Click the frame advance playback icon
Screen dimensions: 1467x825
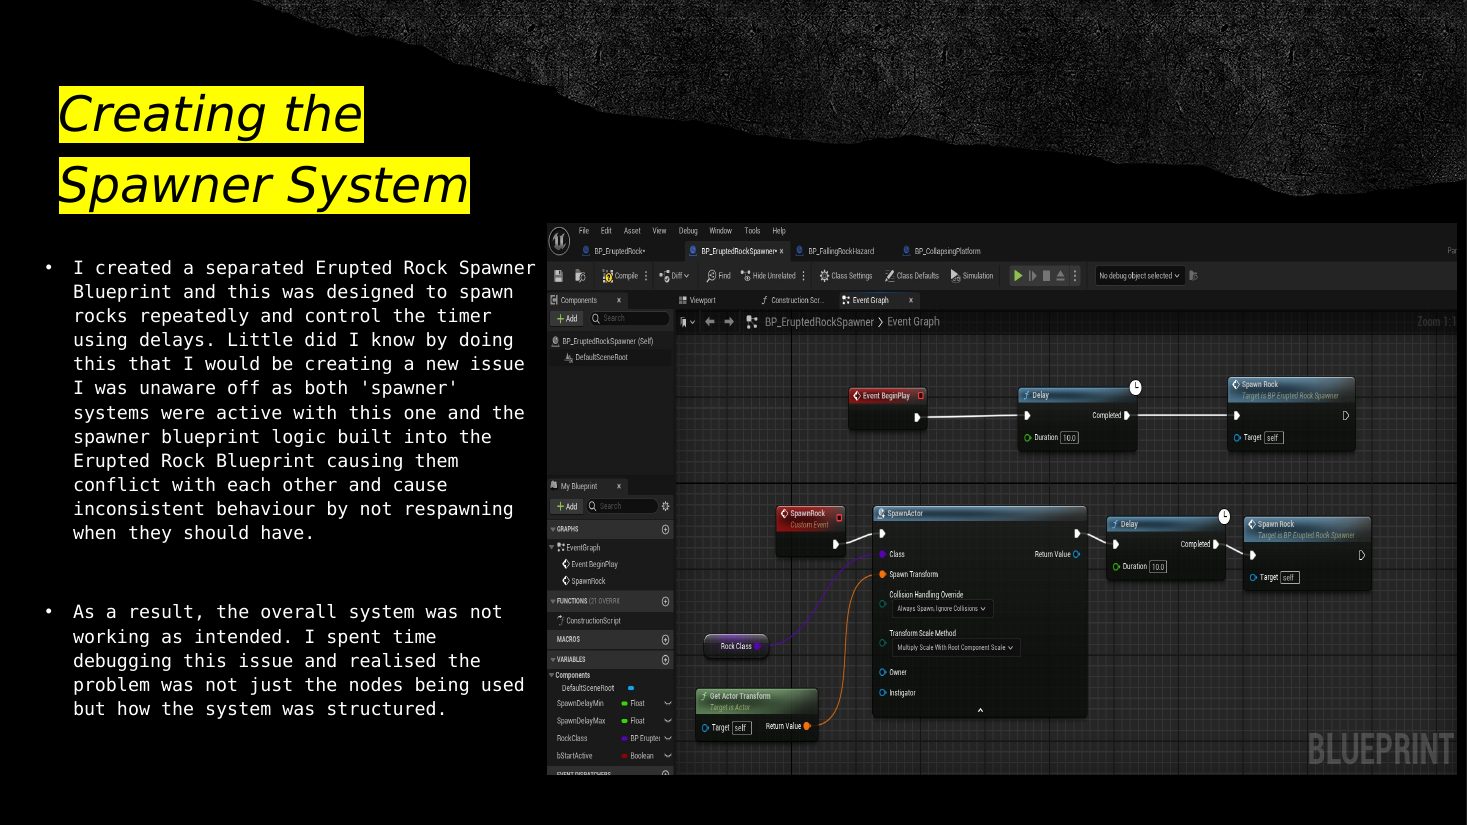tap(1033, 276)
